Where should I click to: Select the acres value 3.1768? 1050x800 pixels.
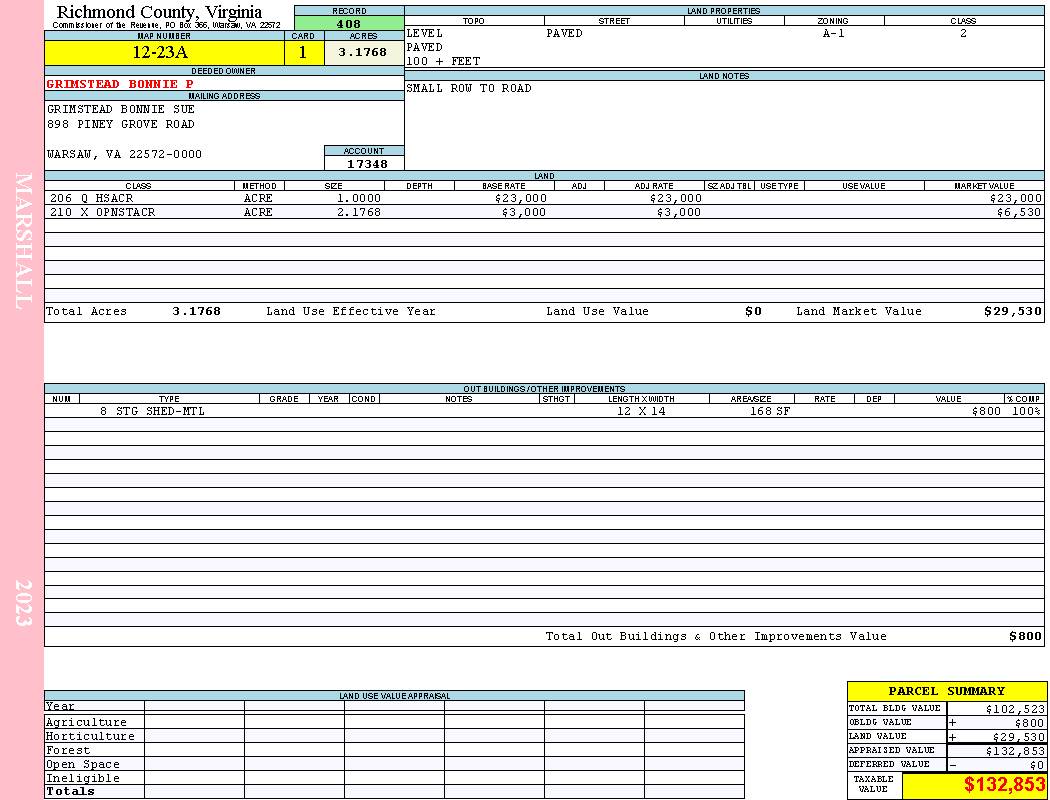click(364, 53)
